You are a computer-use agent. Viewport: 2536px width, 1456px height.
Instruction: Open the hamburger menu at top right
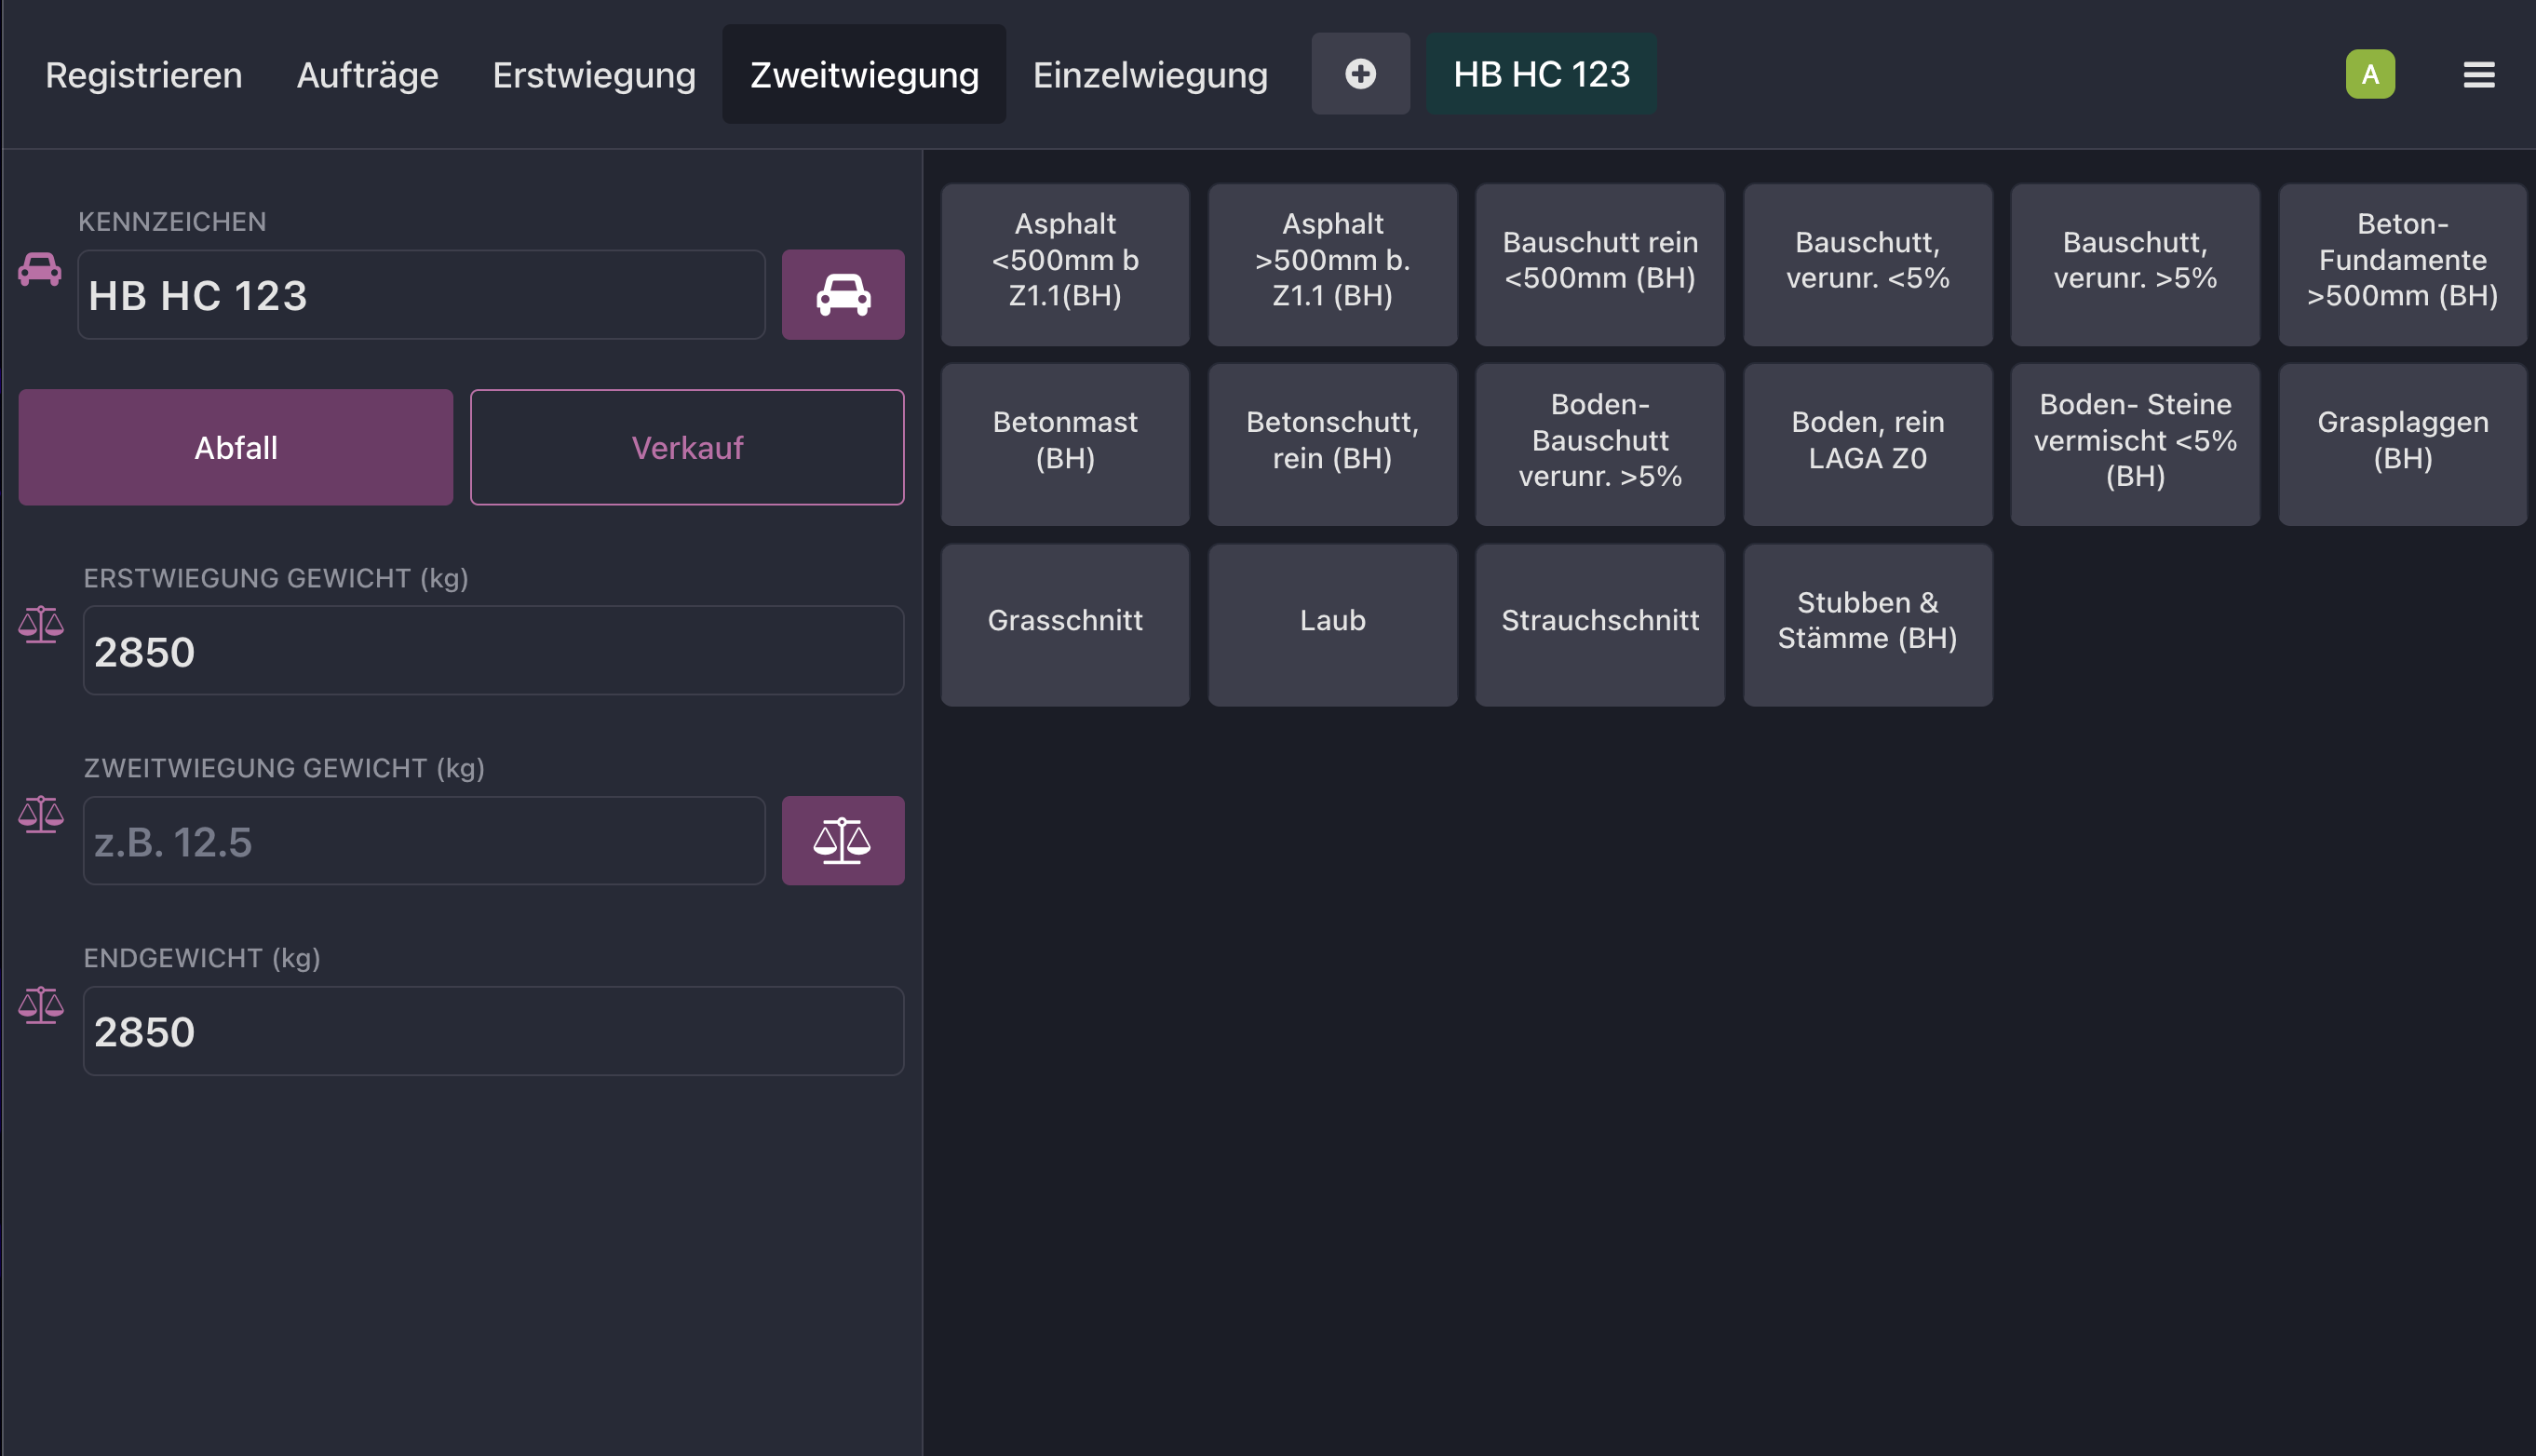pos(2479,74)
